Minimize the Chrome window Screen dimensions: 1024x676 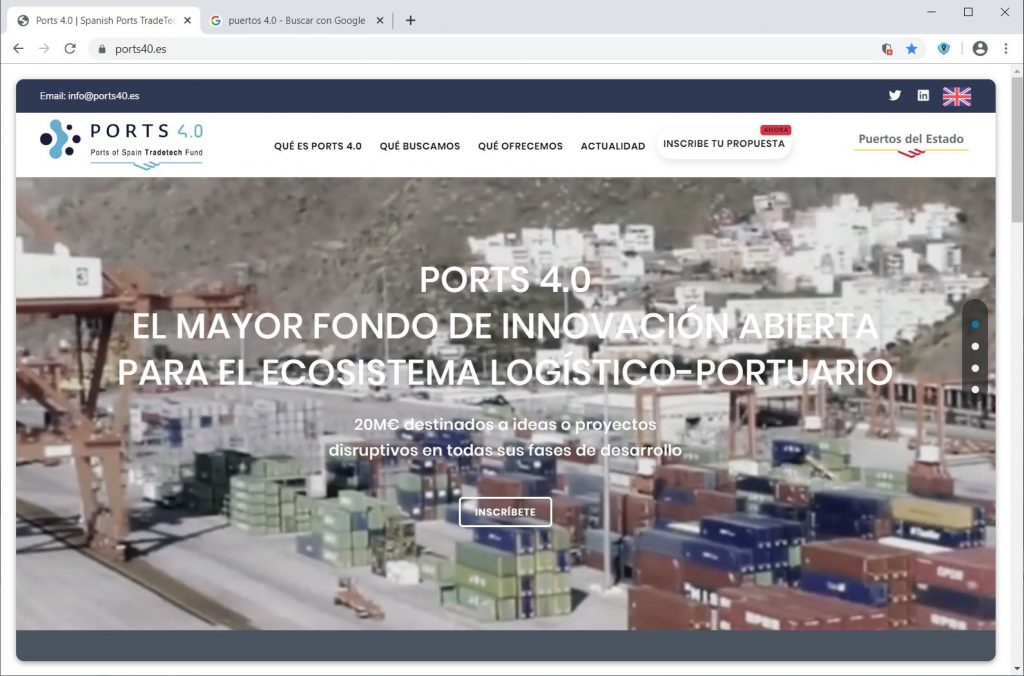(x=931, y=12)
